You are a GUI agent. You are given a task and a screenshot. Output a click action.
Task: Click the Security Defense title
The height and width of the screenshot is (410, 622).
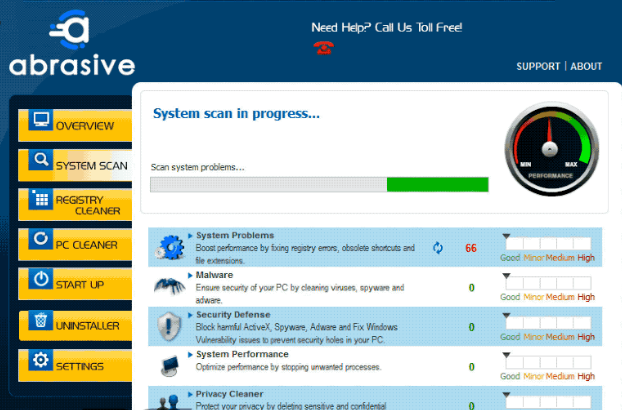[233, 315]
